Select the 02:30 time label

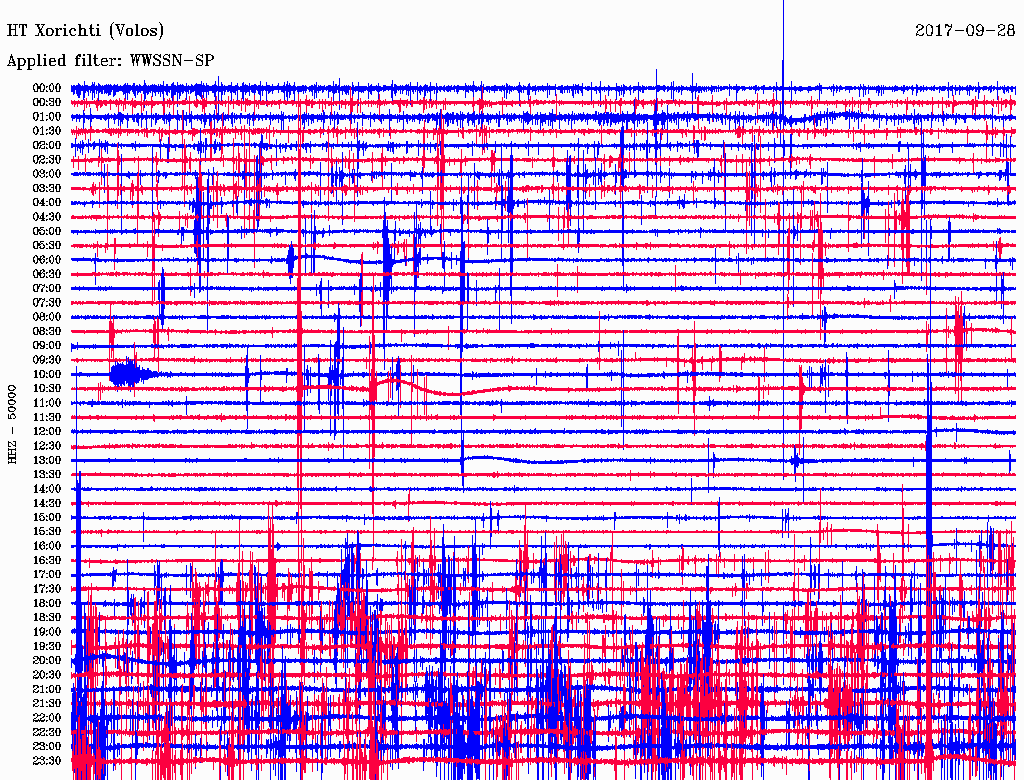[47, 160]
